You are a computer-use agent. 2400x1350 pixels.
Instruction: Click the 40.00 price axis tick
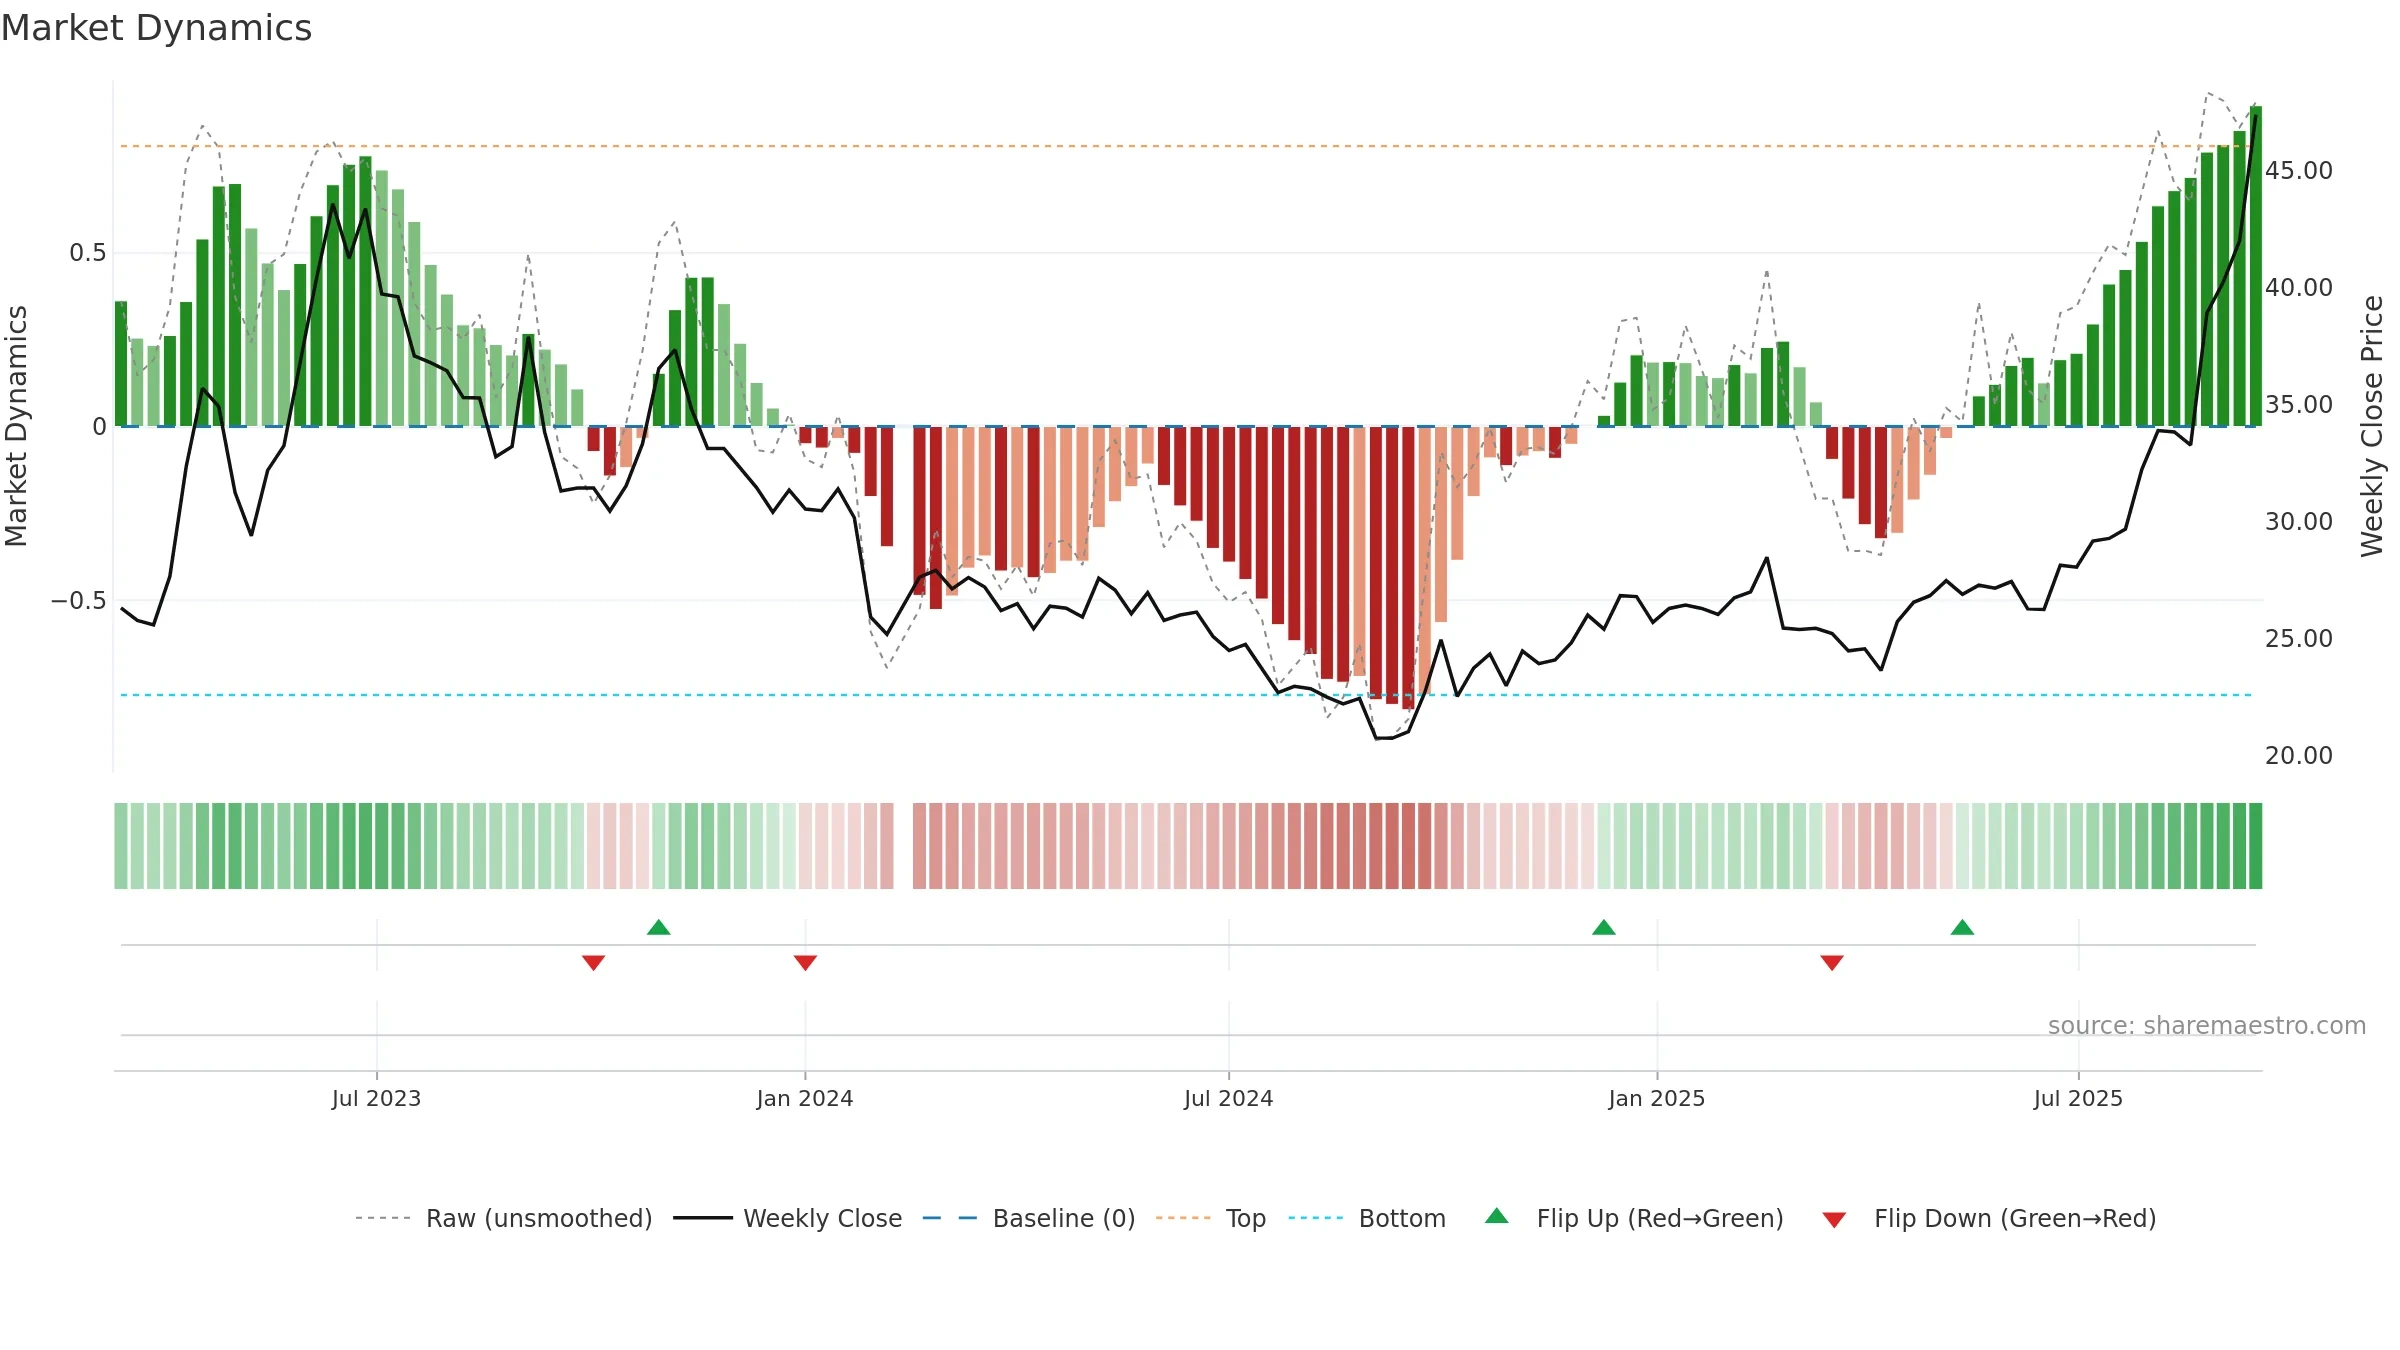point(2299,288)
